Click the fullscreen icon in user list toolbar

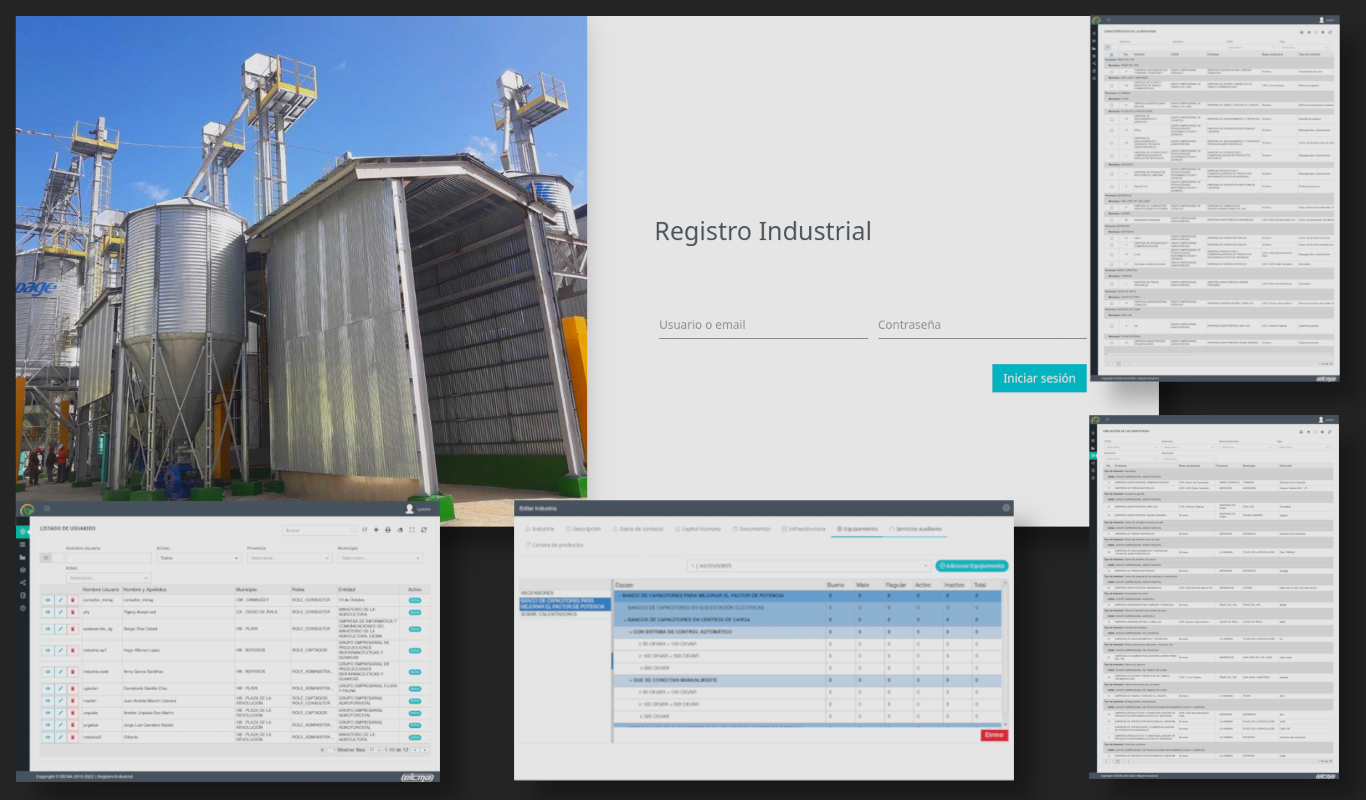(x=412, y=530)
